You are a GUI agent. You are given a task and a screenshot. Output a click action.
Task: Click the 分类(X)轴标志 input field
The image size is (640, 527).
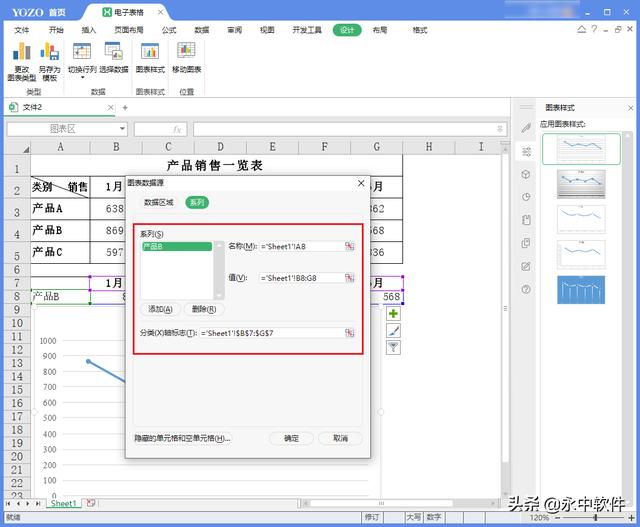tap(270, 332)
